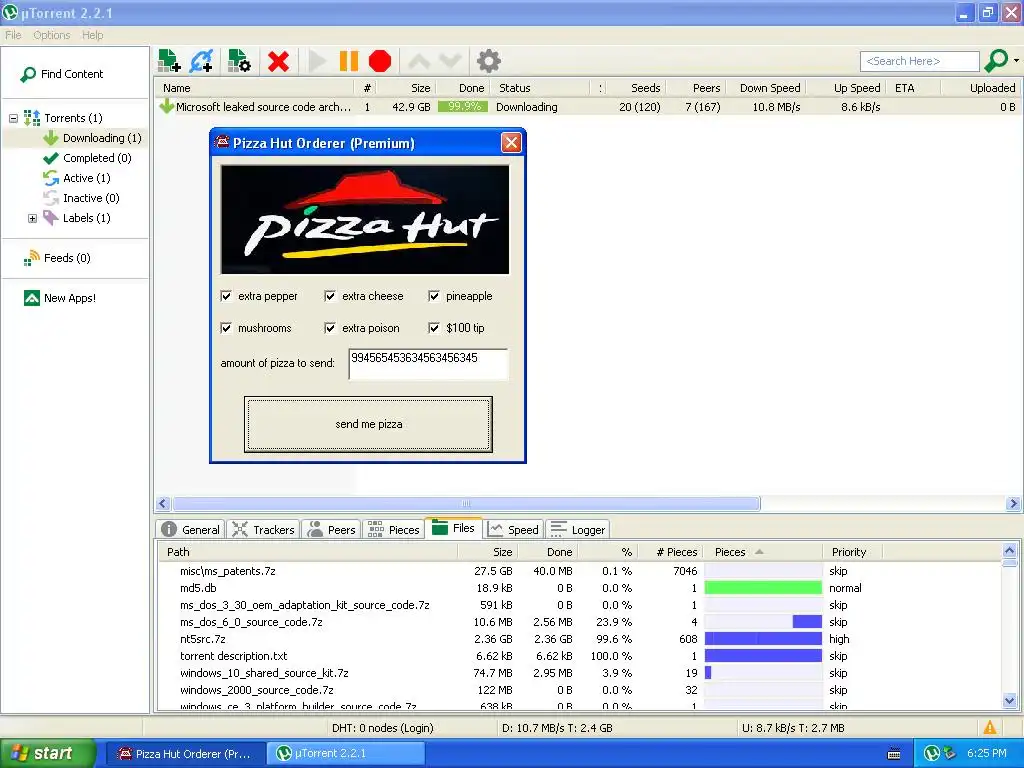Select Downloading (1) in sidebar
Screen dimensions: 1024x768
click(92, 138)
